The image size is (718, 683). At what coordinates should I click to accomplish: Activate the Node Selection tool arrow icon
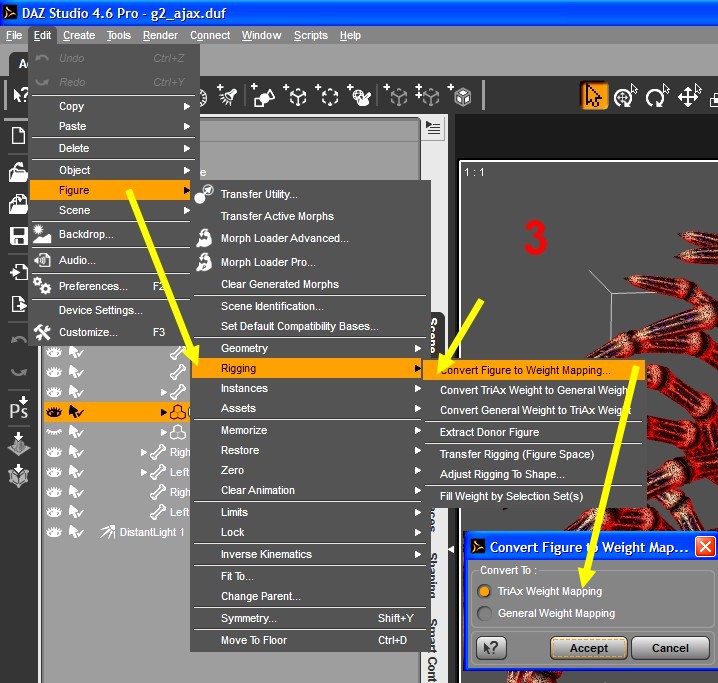pos(593,96)
